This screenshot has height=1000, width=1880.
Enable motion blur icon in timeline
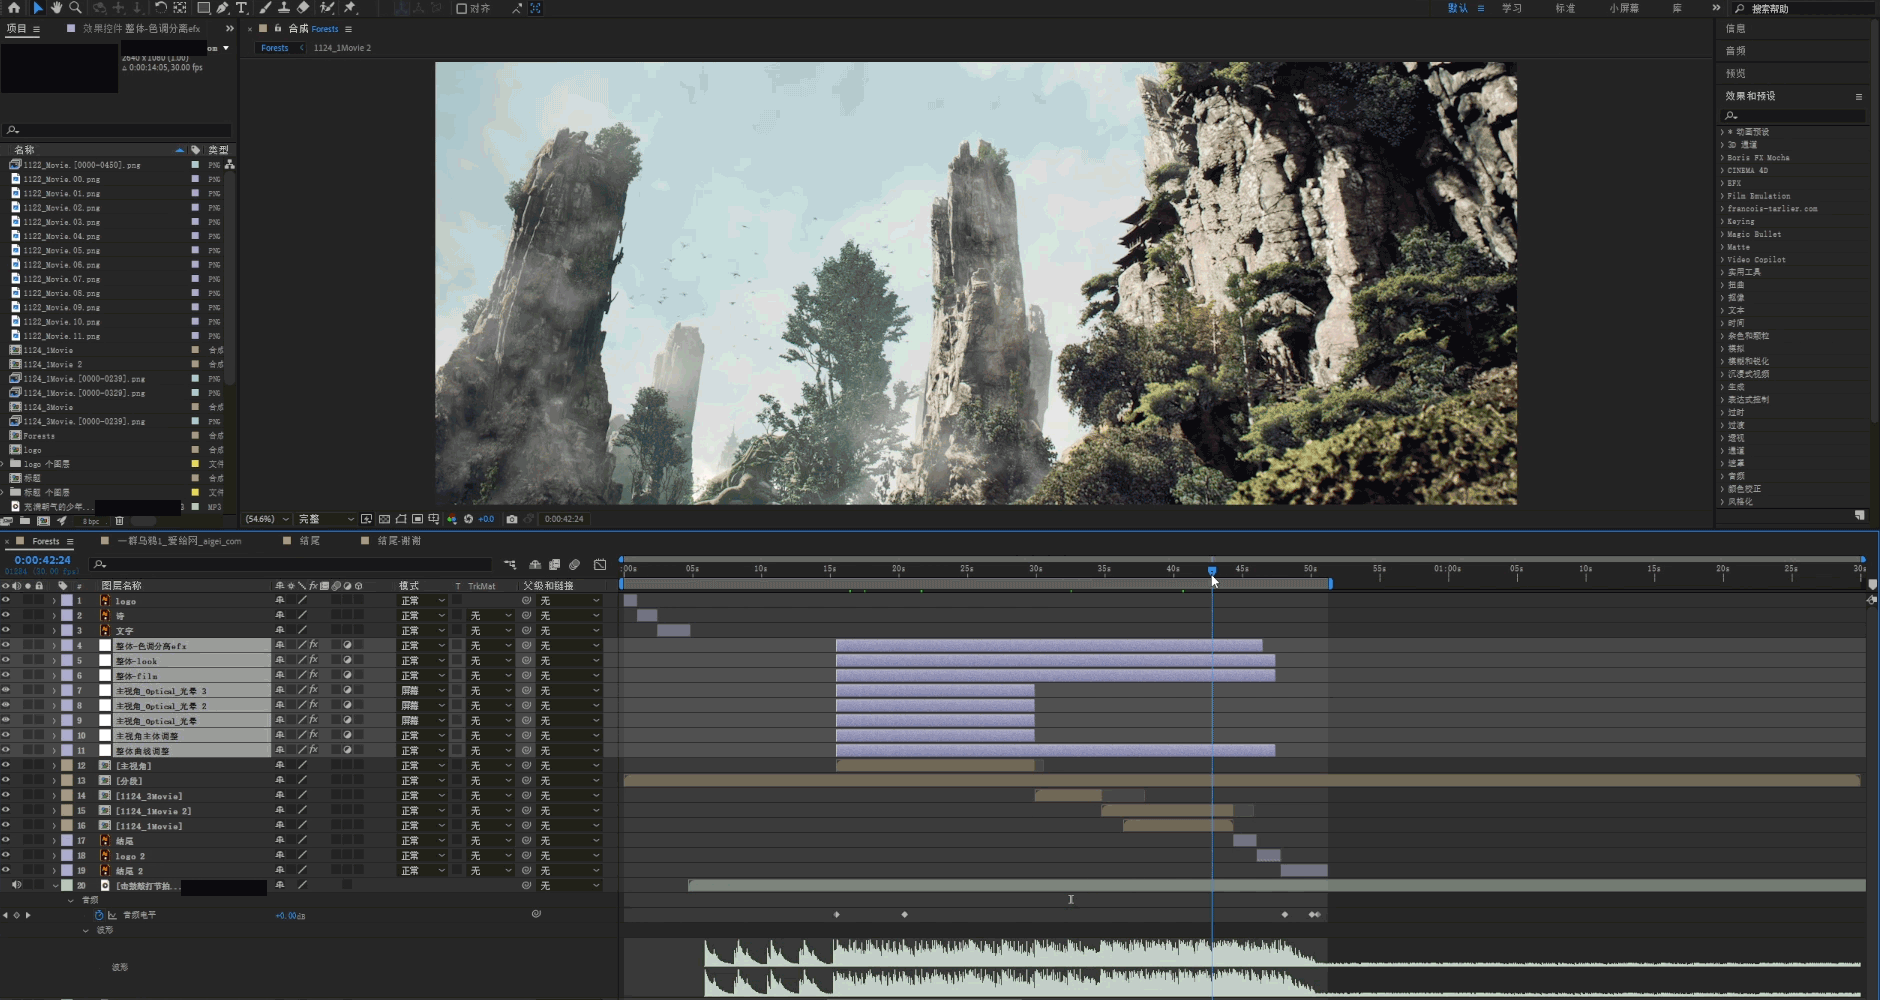[575, 565]
